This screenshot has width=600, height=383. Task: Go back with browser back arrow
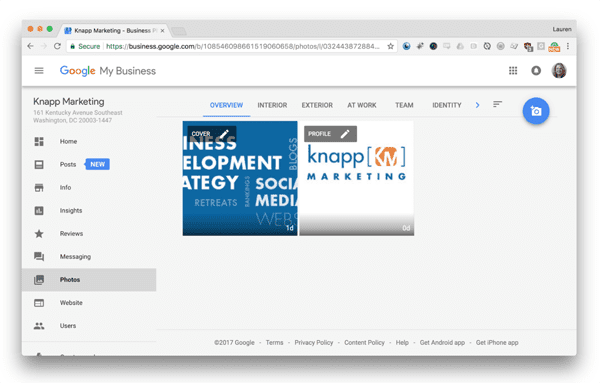point(31,46)
